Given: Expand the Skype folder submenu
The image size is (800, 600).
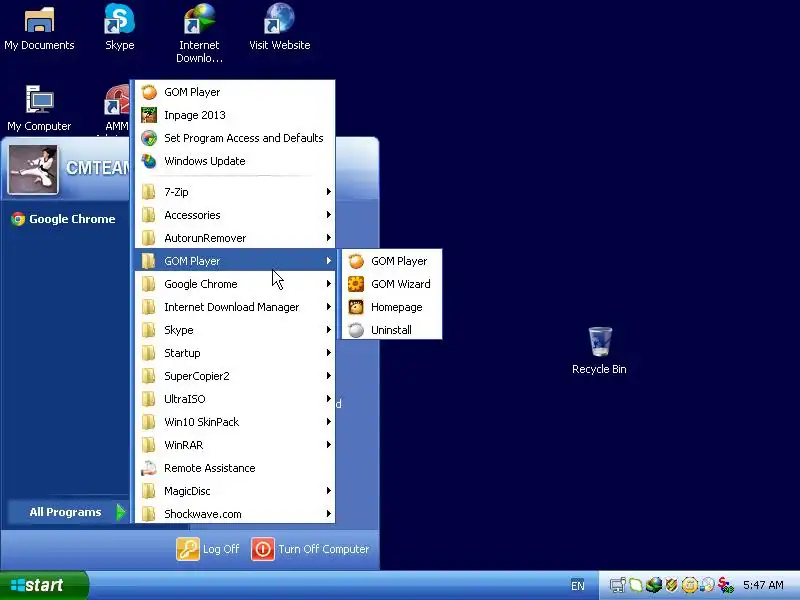Looking at the screenshot, I should [x=235, y=330].
